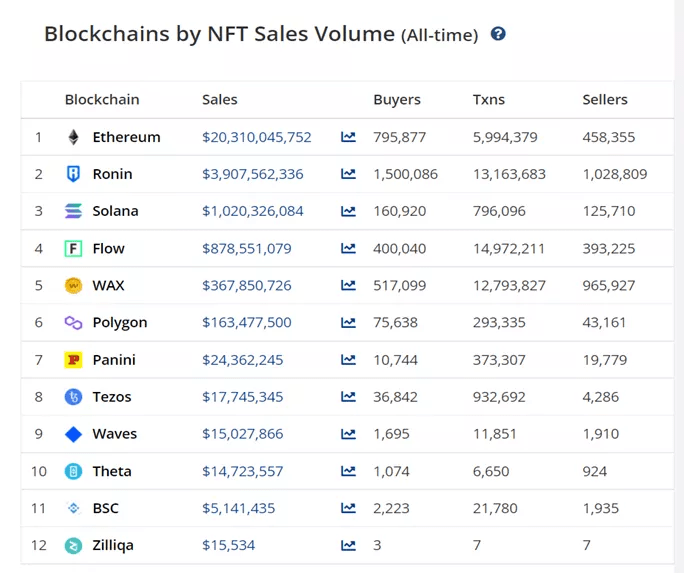
Task: Sort by the Sellers column header
Action: (x=605, y=100)
